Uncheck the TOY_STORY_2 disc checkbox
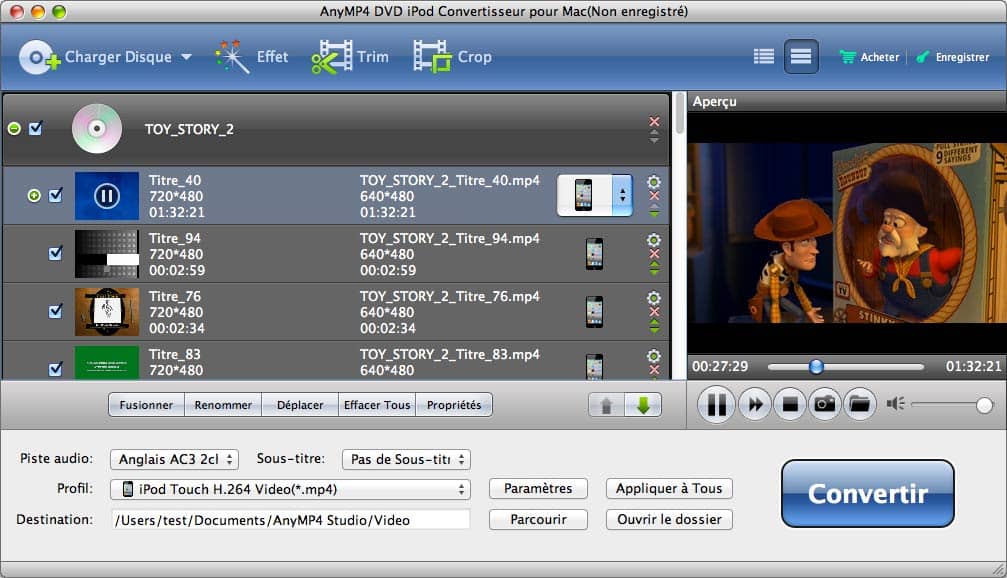Viewport: 1007px width, 578px height. coord(36,128)
